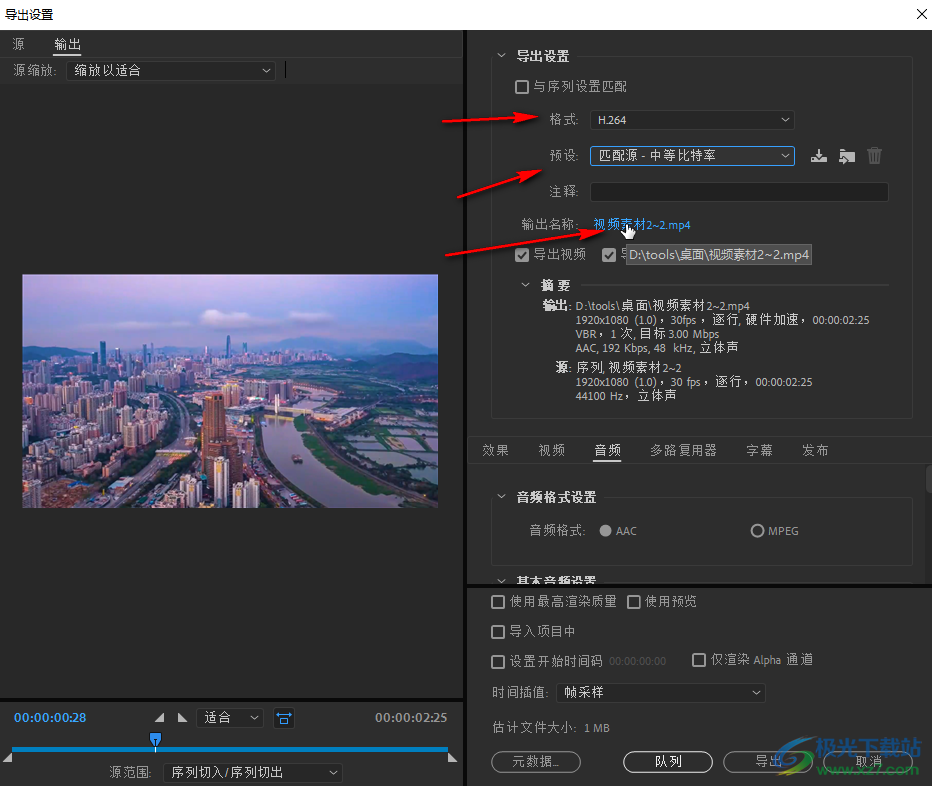
Task: Click the 导出 button
Action: pyautogui.click(x=767, y=762)
